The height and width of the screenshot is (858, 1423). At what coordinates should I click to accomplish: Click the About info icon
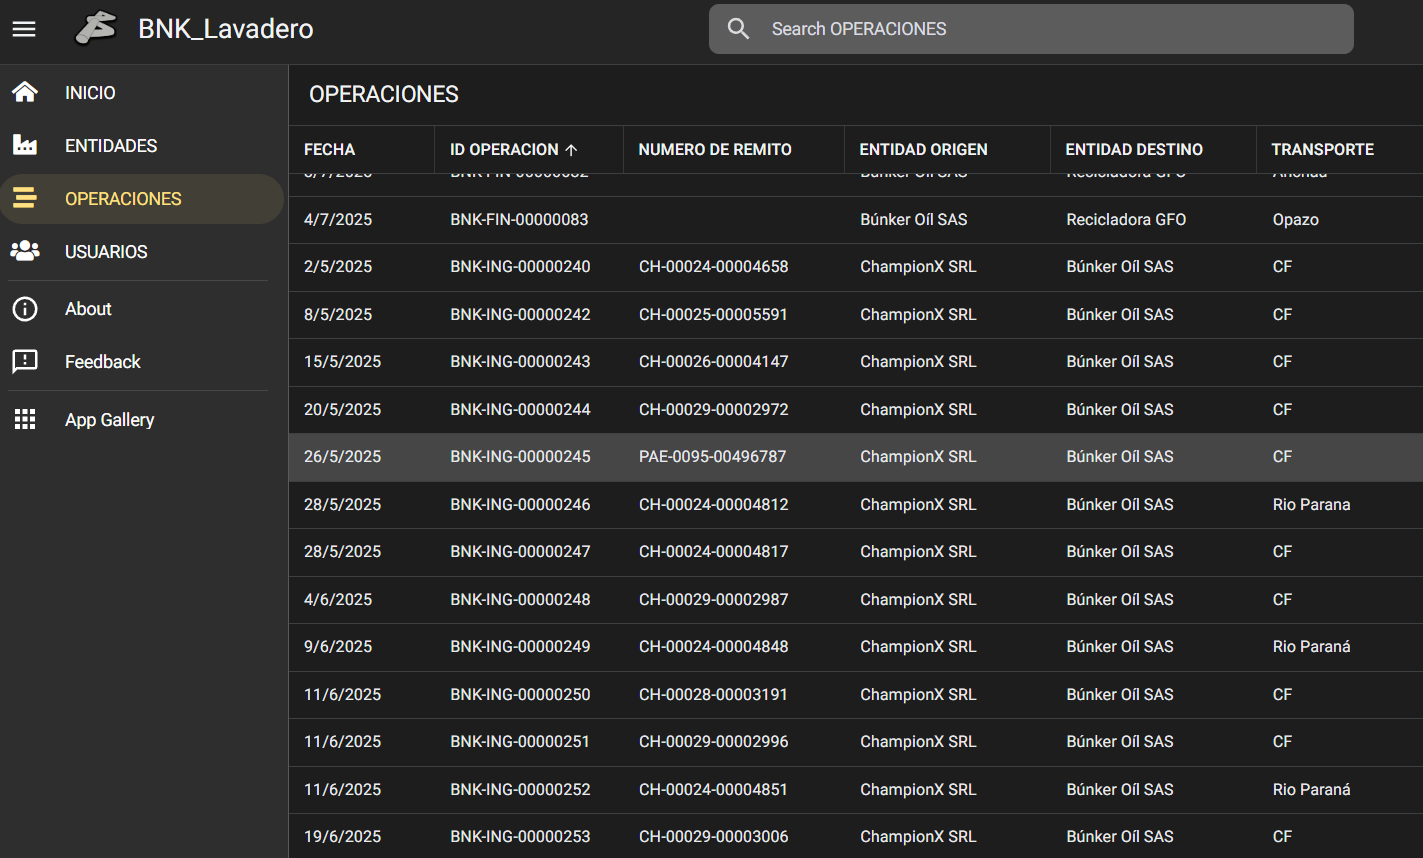tap(25, 309)
